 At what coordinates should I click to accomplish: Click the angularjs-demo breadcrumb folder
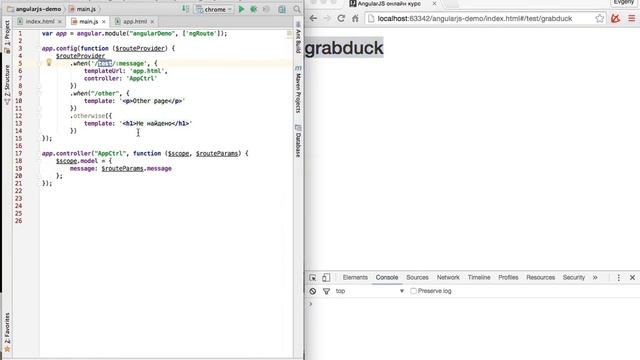pyautogui.click(x=34, y=9)
